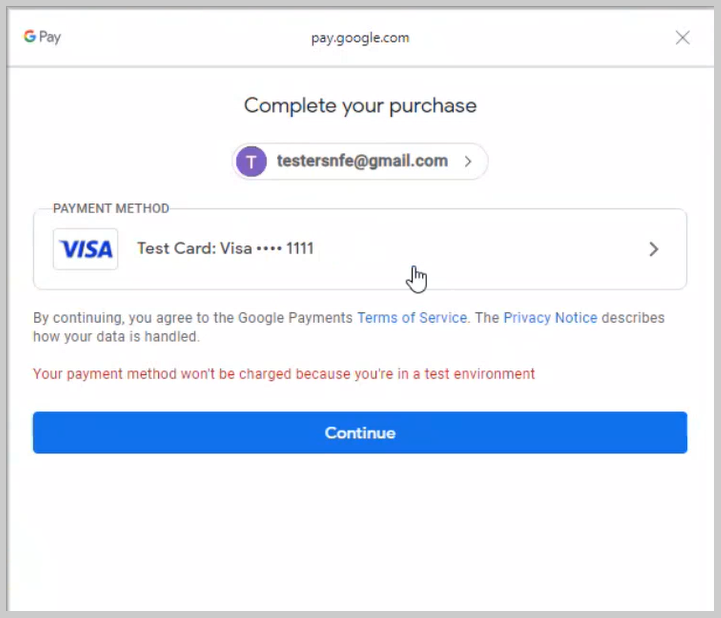Click the Visa card logo
This screenshot has height=618, width=721.
[x=86, y=249]
